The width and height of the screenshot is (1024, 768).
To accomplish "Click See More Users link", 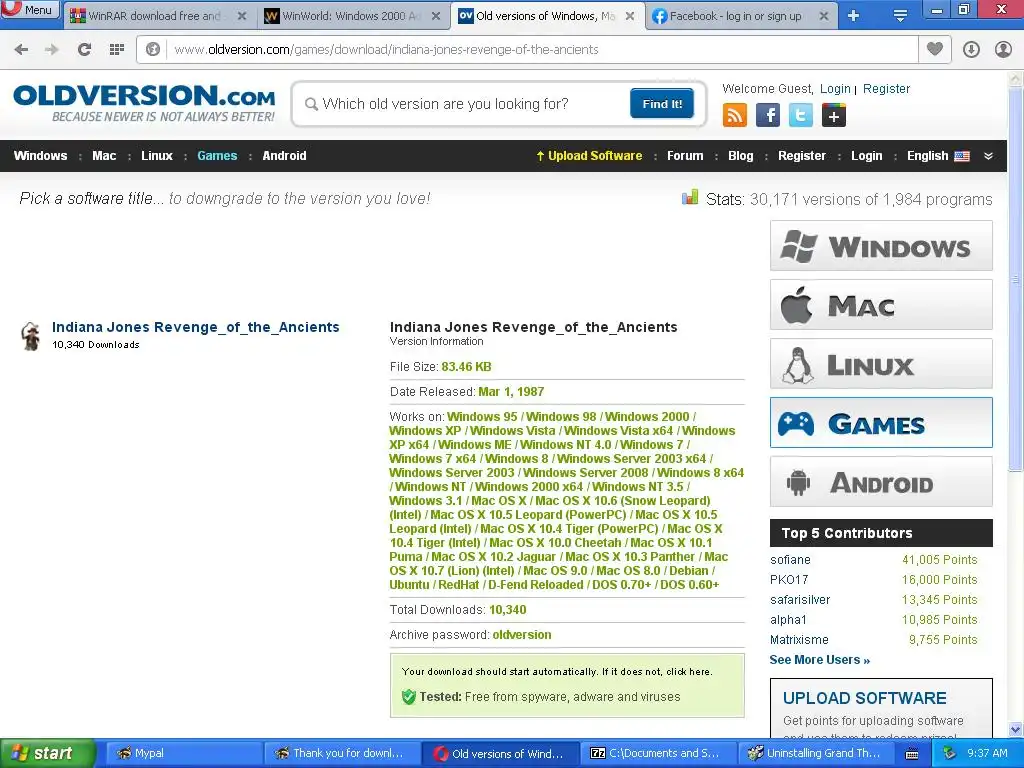I will coord(820,660).
